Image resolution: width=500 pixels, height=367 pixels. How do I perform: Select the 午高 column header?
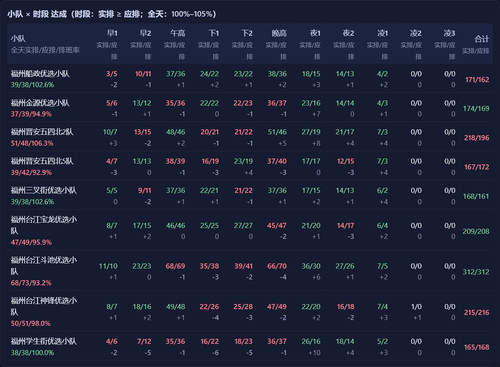coord(177,33)
